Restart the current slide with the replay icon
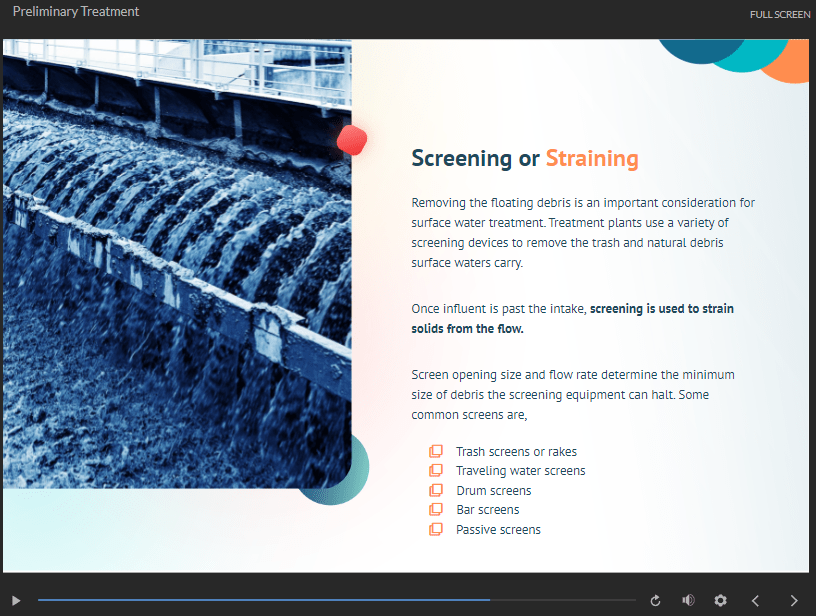Viewport: 816px width, 616px height. coord(655,600)
